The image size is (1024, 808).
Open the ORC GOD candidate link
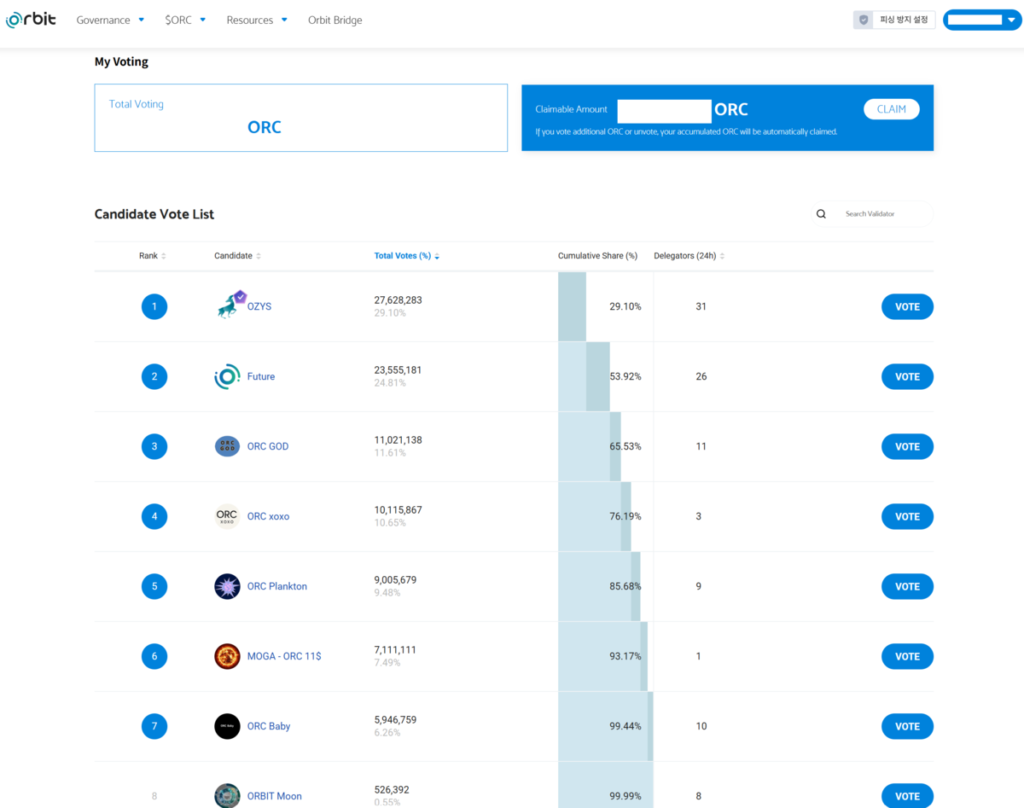[268, 446]
